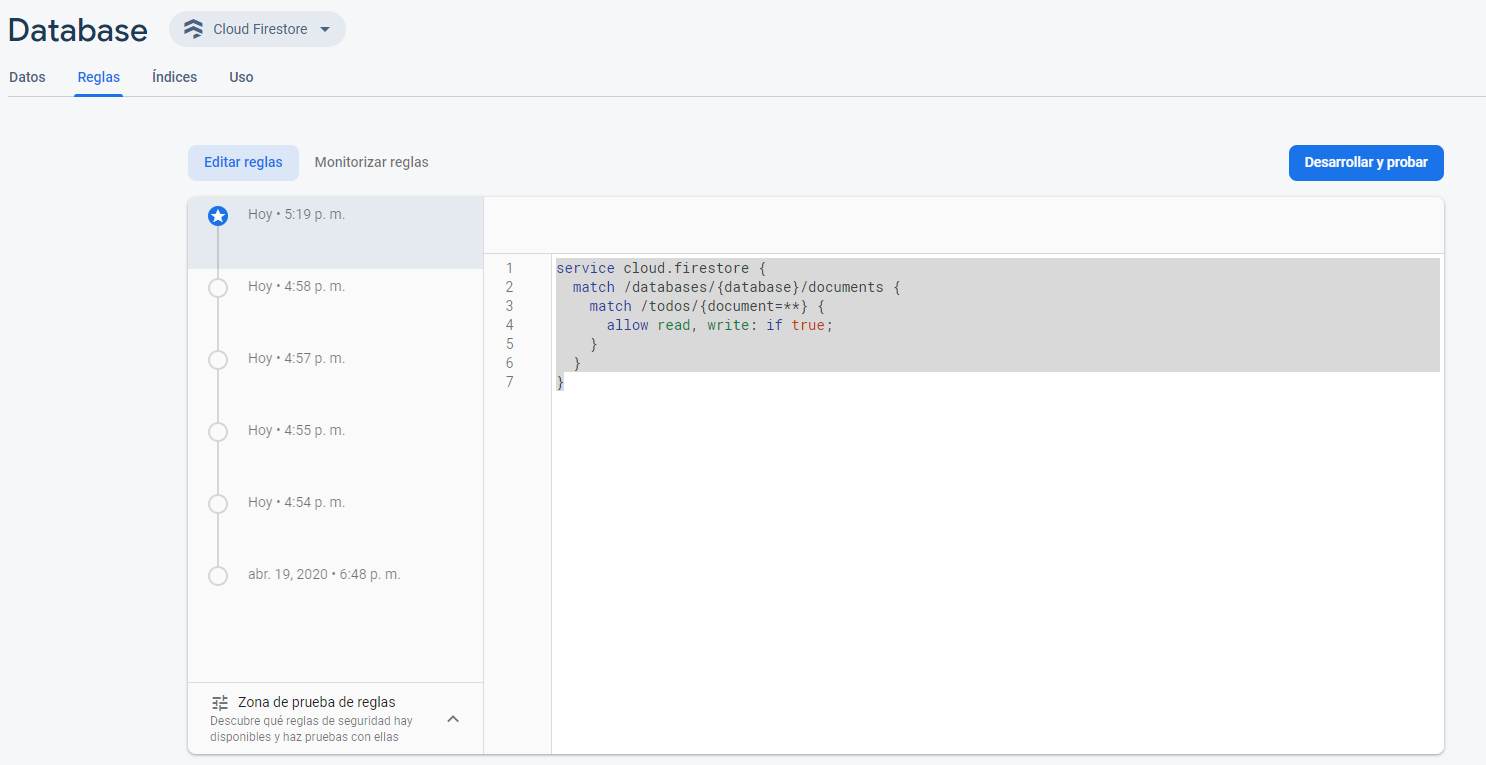The width and height of the screenshot is (1486, 765).
Task: Click the circle marker next to 4:54 p. m.
Action: (x=217, y=504)
